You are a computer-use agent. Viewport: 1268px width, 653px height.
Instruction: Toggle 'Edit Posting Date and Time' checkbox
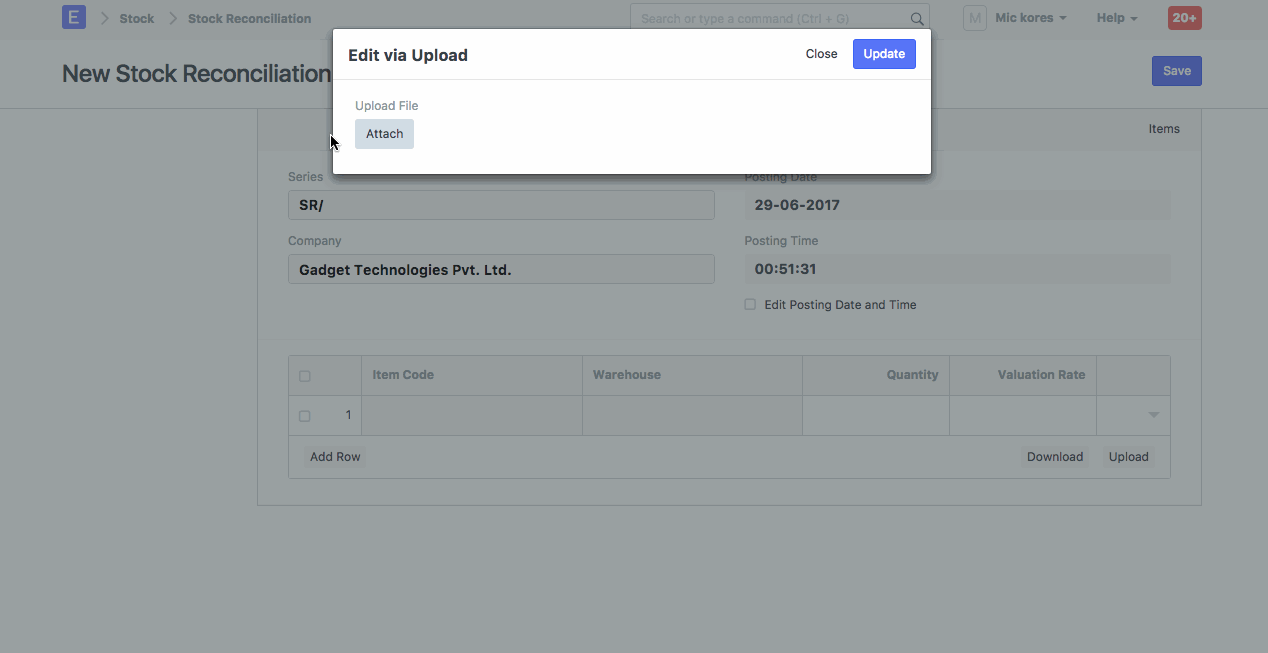click(750, 305)
